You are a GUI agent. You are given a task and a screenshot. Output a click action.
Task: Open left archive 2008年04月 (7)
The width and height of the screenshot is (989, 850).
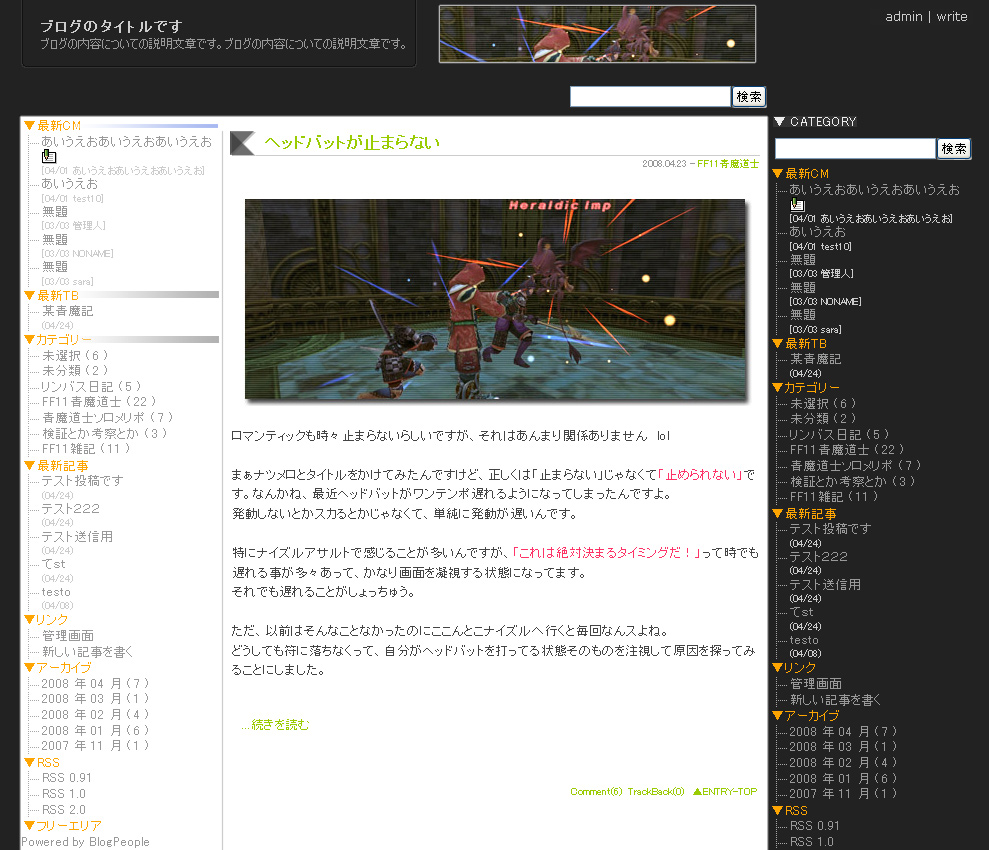[95, 684]
